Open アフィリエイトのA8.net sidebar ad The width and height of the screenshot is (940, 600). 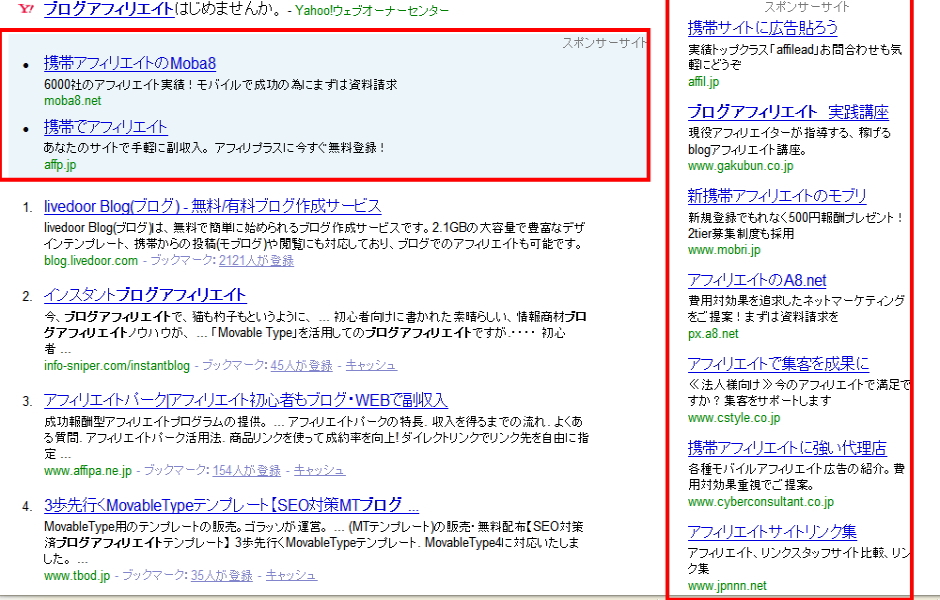coord(757,280)
